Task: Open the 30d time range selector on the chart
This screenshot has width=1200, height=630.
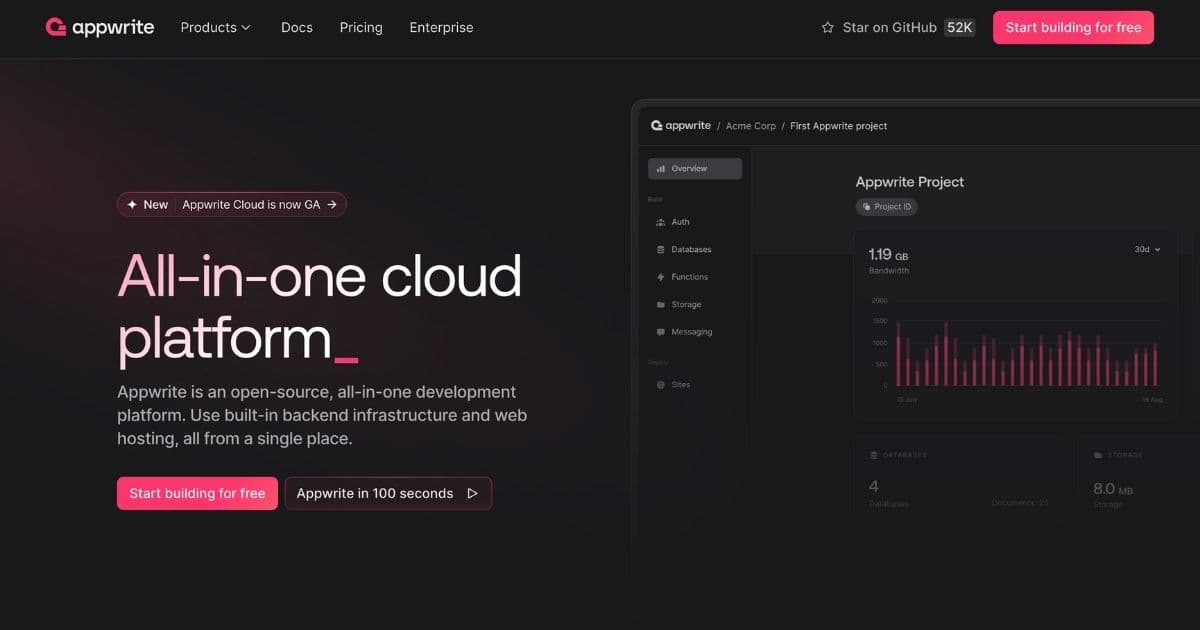Action: [1146, 248]
